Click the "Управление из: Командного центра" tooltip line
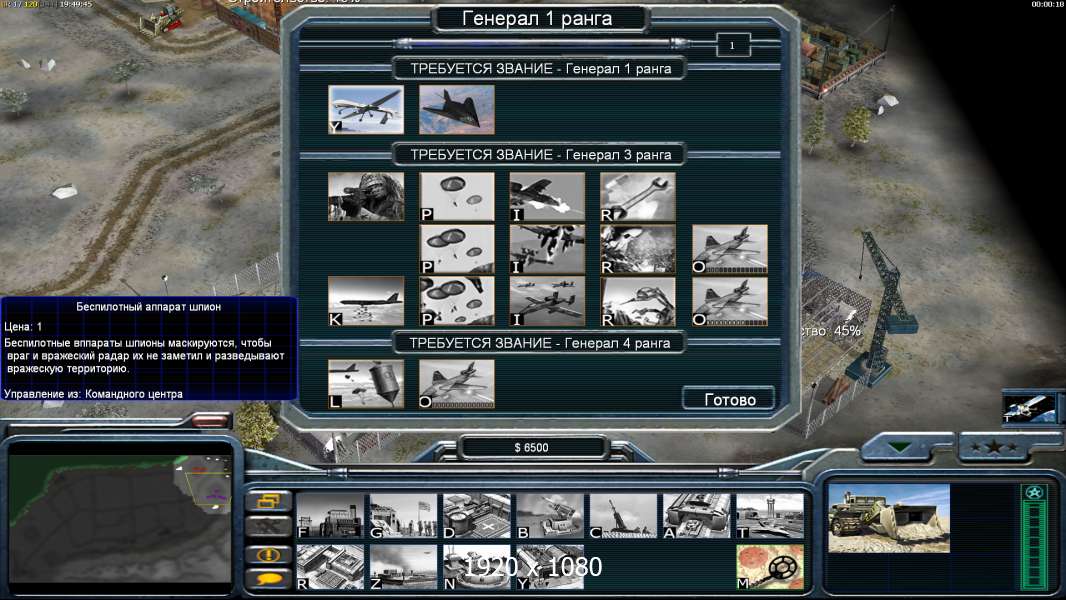The width and height of the screenshot is (1066, 600). 93,393
